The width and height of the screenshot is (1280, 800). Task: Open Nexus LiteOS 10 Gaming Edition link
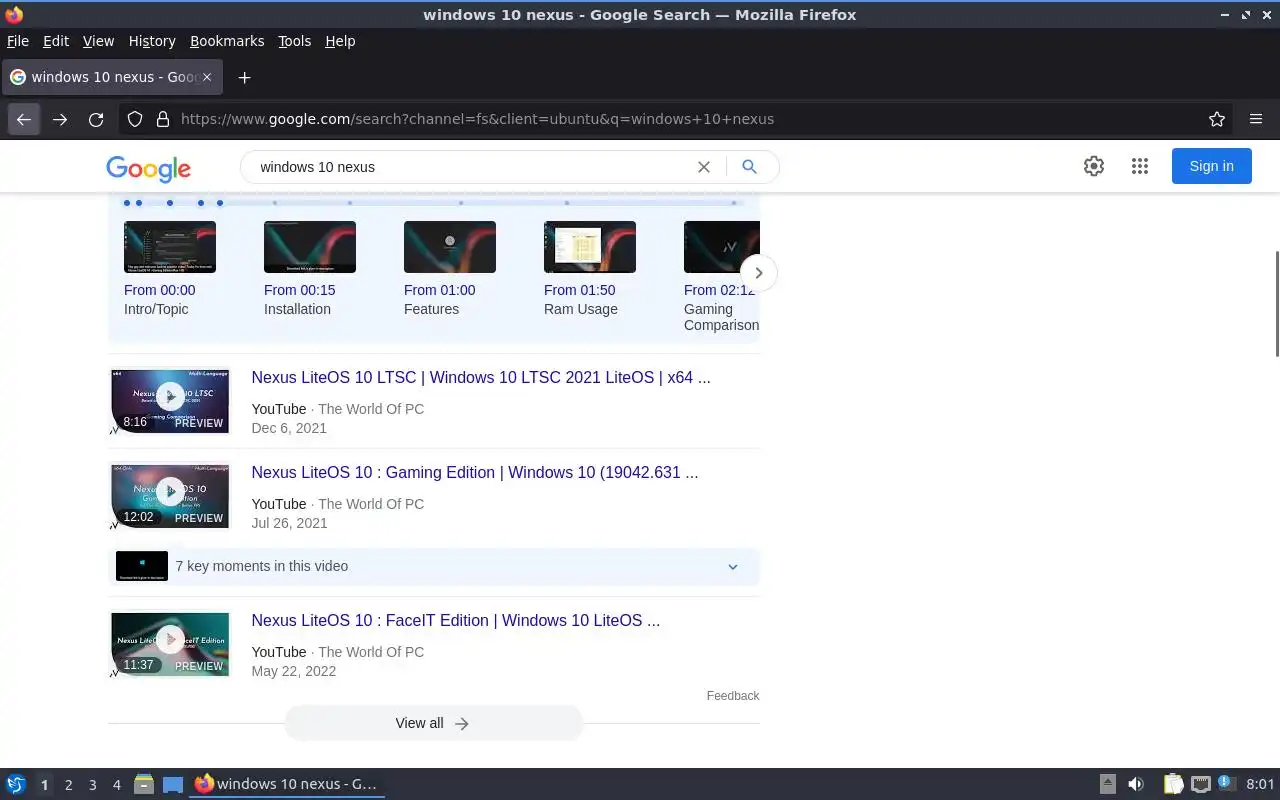[x=475, y=472]
